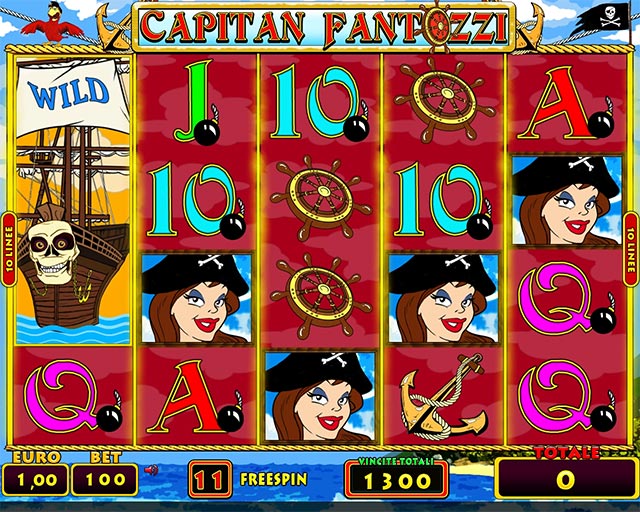This screenshot has height=512, width=640.
Task: Click the BET 100 display
Action: point(105,479)
